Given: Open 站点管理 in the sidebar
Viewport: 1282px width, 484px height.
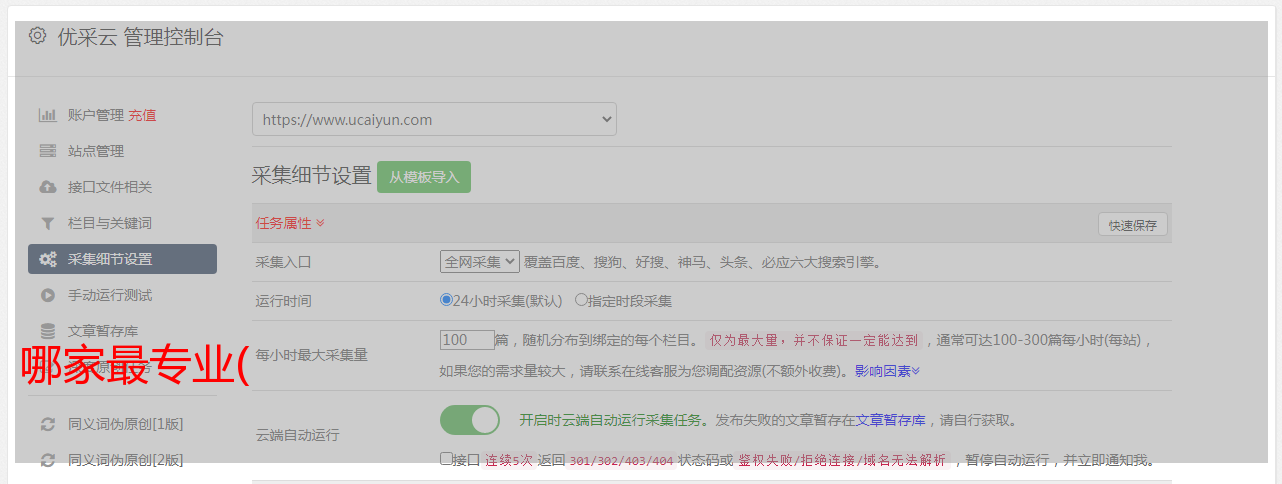Looking at the screenshot, I should (x=96, y=151).
